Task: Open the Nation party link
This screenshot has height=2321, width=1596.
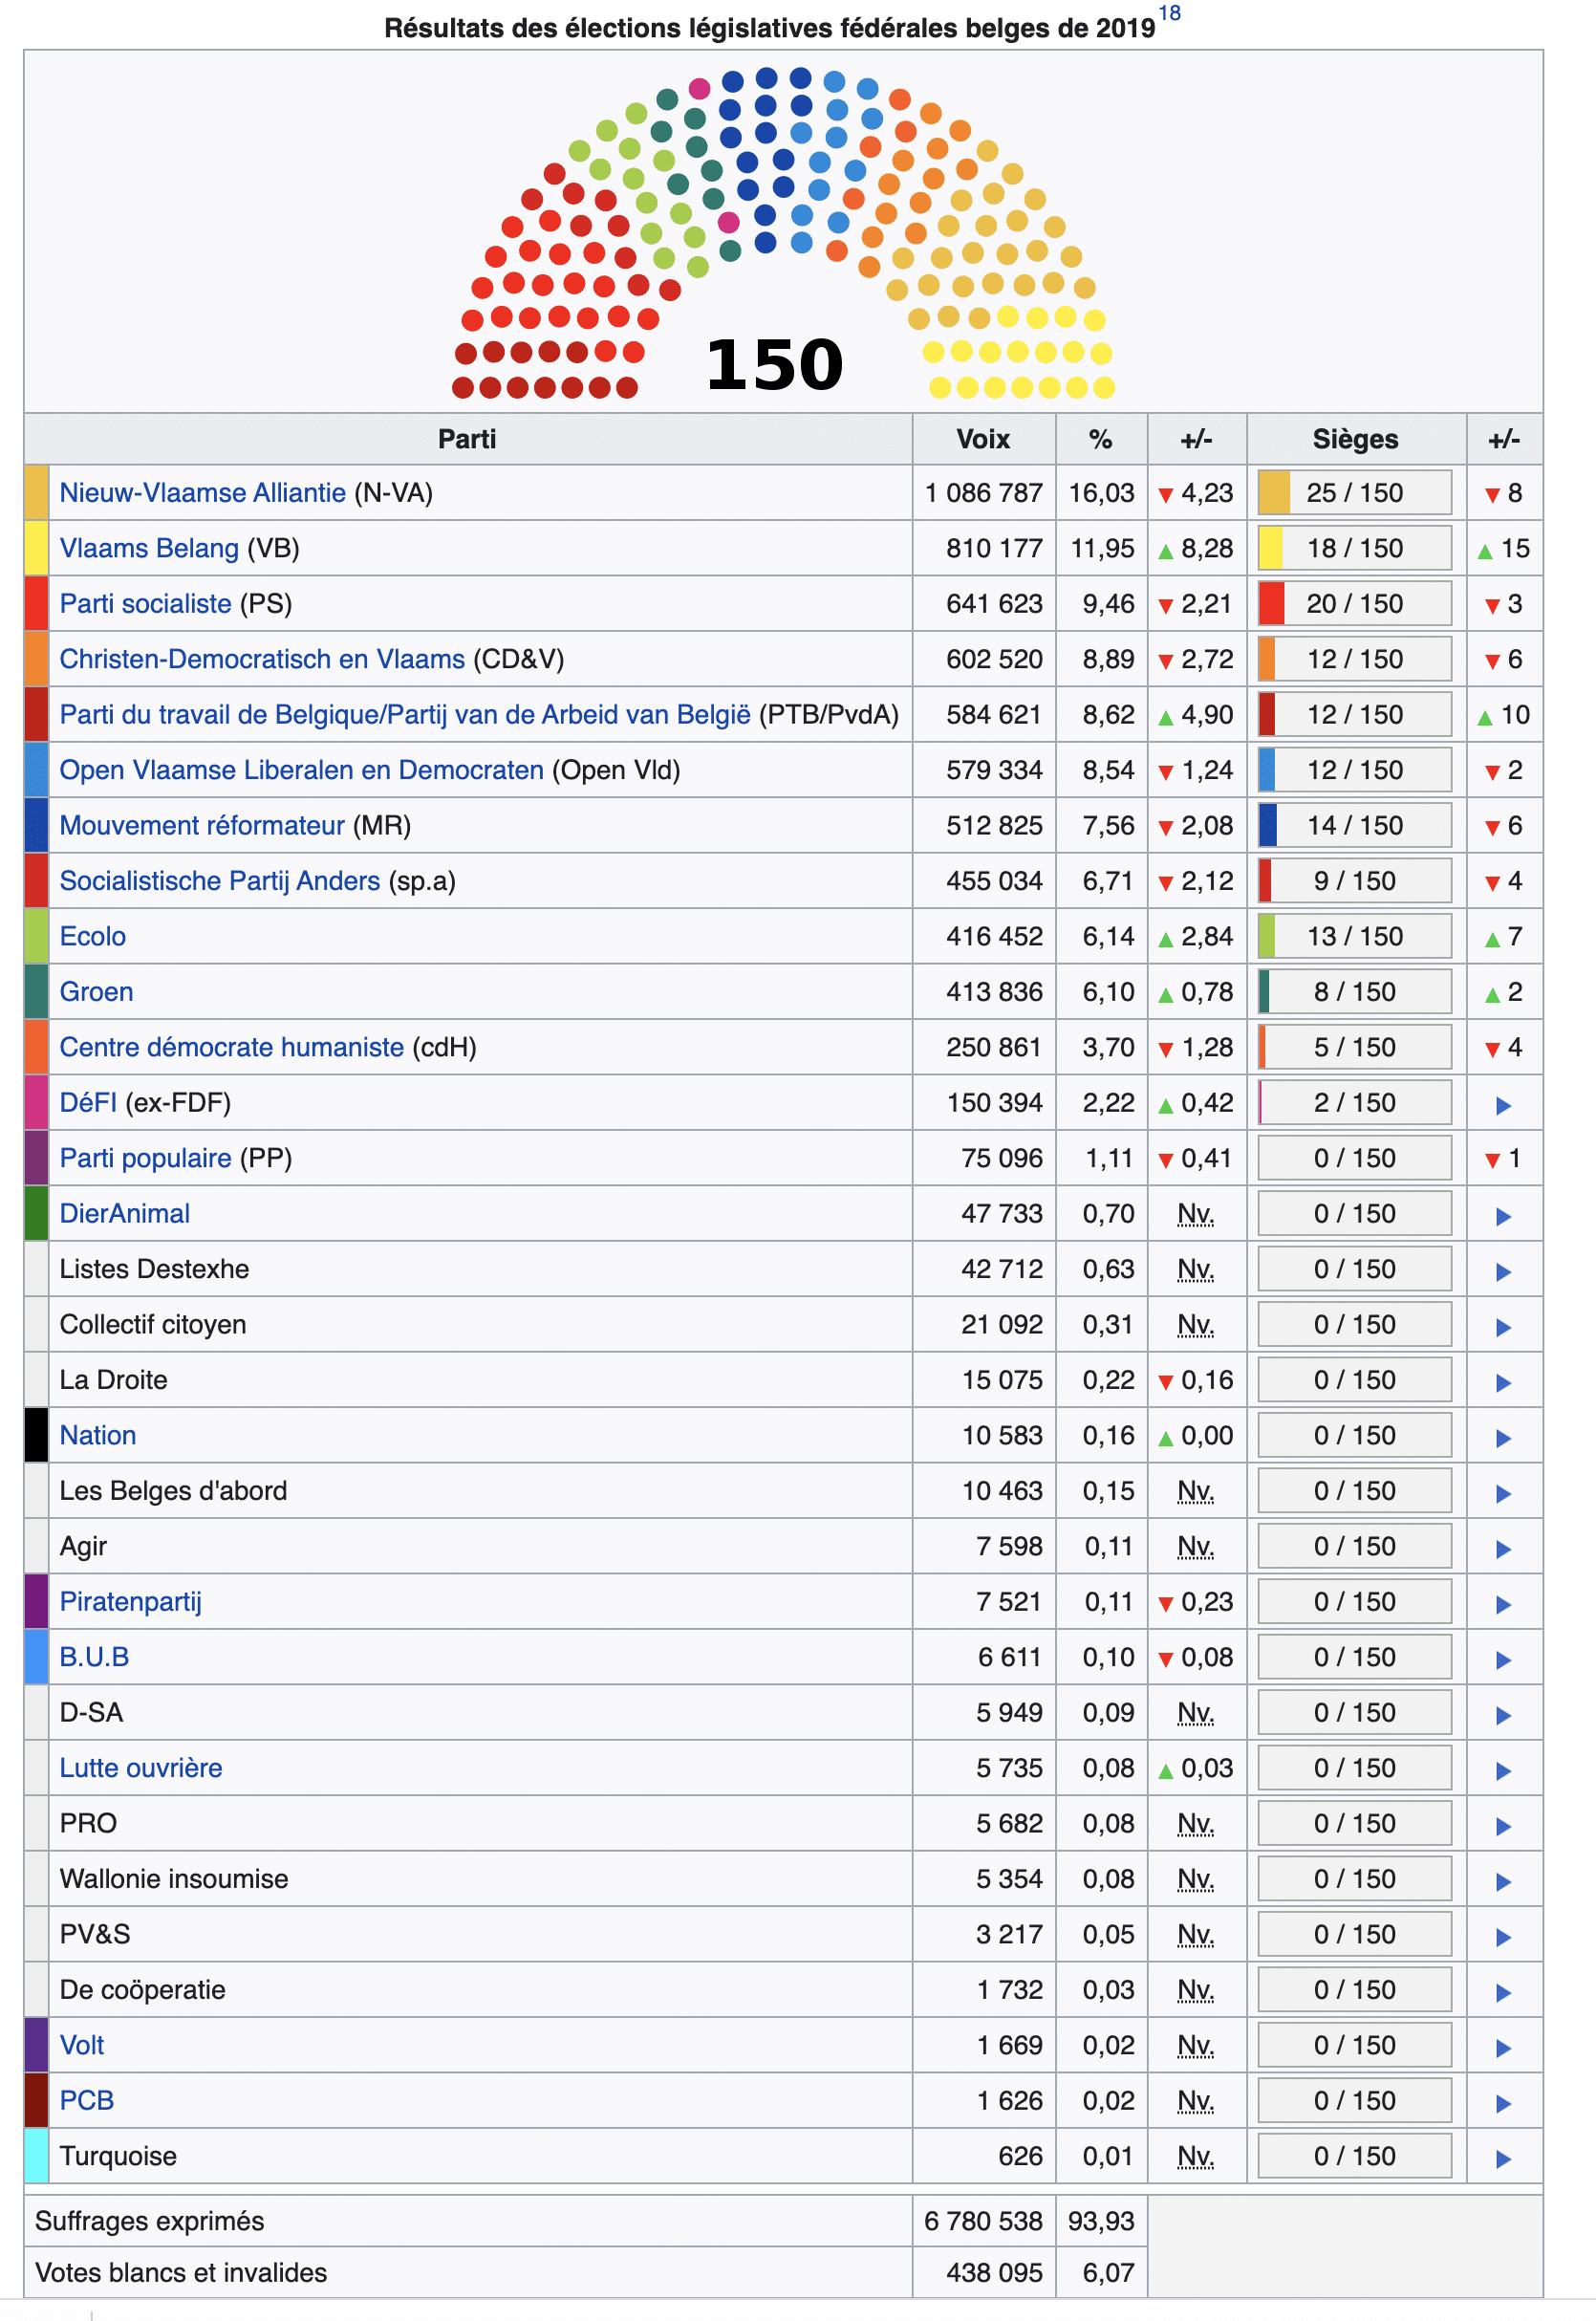Action: [x=98, y=1435]
